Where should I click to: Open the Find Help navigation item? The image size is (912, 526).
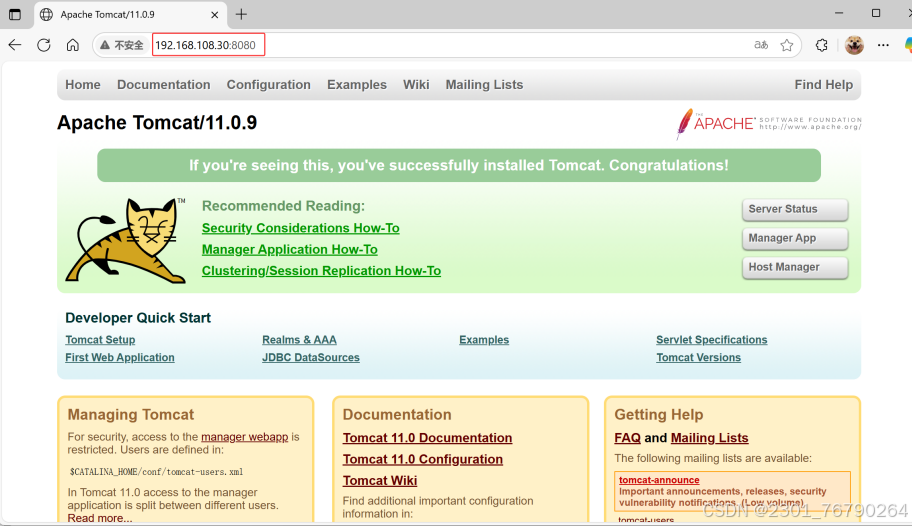point(824,85)
